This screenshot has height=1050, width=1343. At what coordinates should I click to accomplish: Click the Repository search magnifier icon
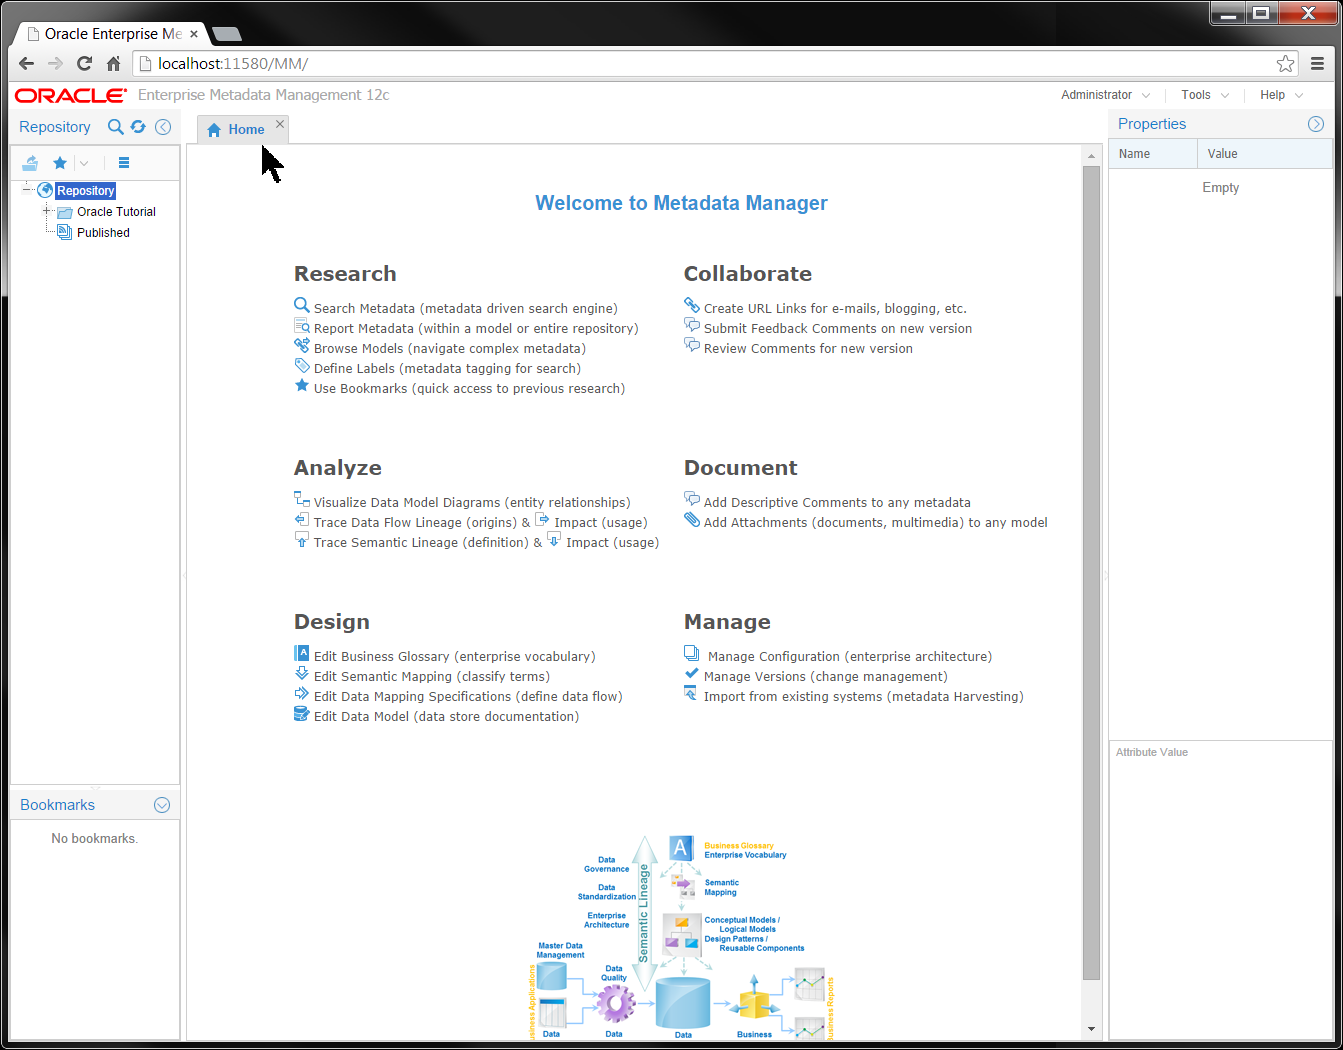point(116,127)
